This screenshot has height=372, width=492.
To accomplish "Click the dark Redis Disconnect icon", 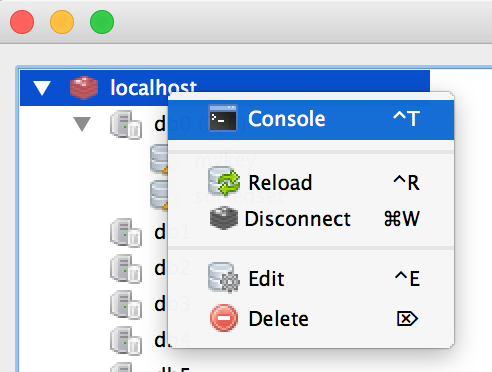I will pos(224,218).
